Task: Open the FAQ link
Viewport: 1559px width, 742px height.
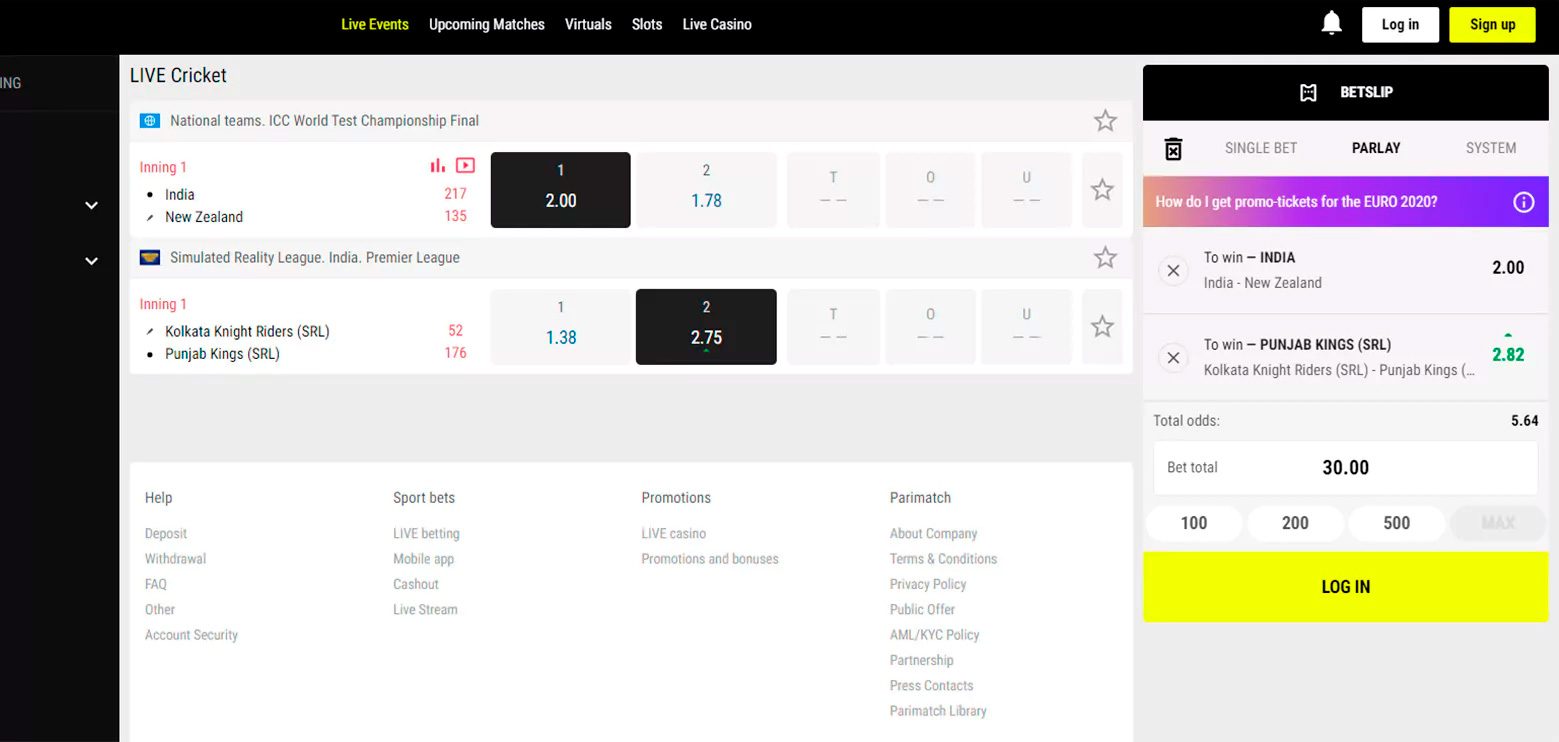Action: [x=156, y=584]
